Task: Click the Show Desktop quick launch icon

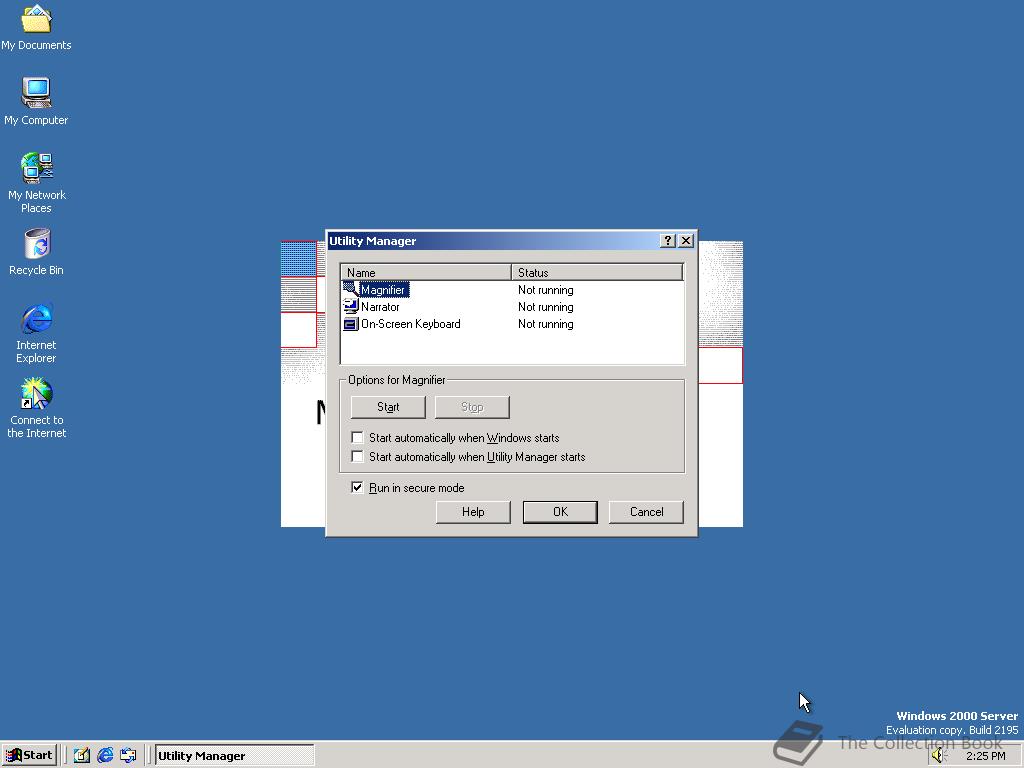Action: point(81,755)
